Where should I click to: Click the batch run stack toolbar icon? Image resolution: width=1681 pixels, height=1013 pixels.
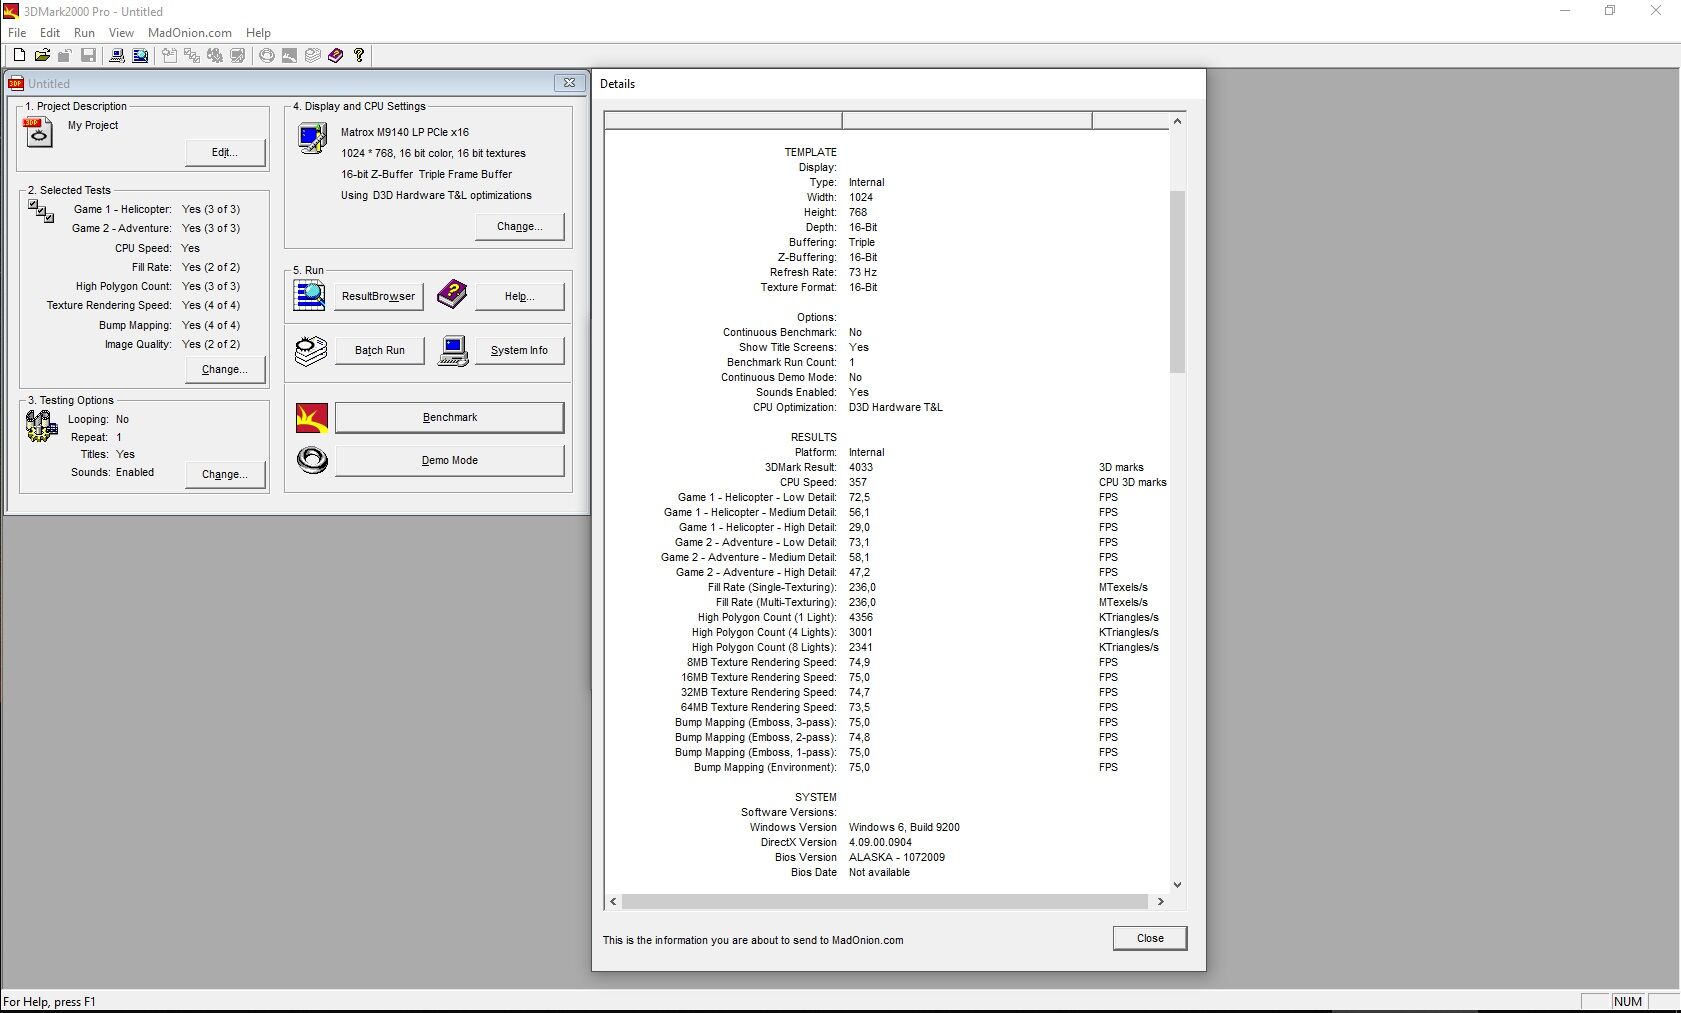[312, 55]
